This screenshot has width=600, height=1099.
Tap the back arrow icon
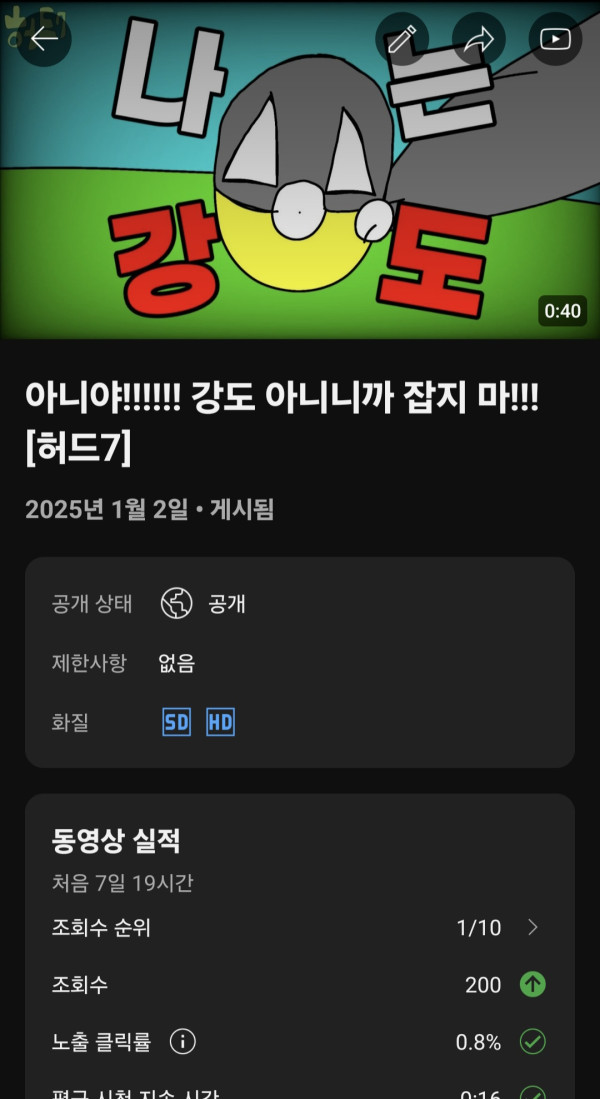[44, 39]
